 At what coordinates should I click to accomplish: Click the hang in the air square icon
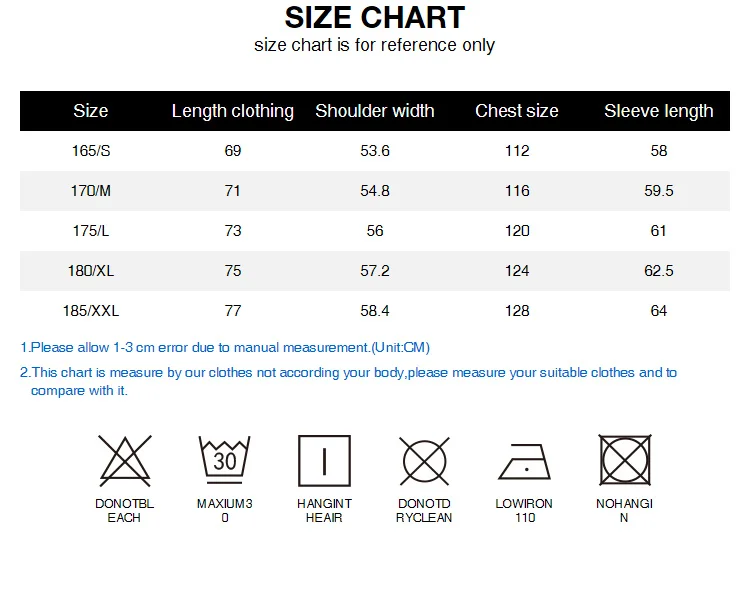click(324, 461)
